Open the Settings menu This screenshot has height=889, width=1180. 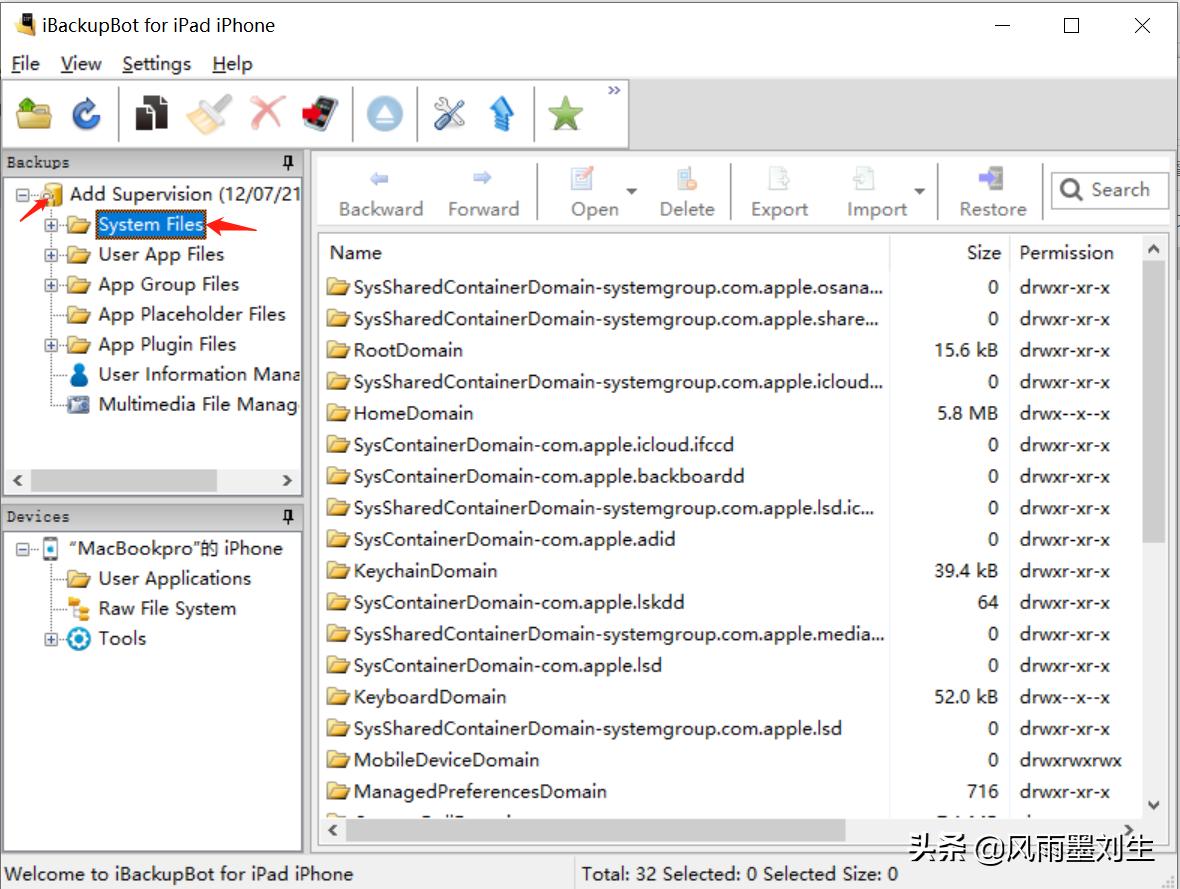point(156,64)
